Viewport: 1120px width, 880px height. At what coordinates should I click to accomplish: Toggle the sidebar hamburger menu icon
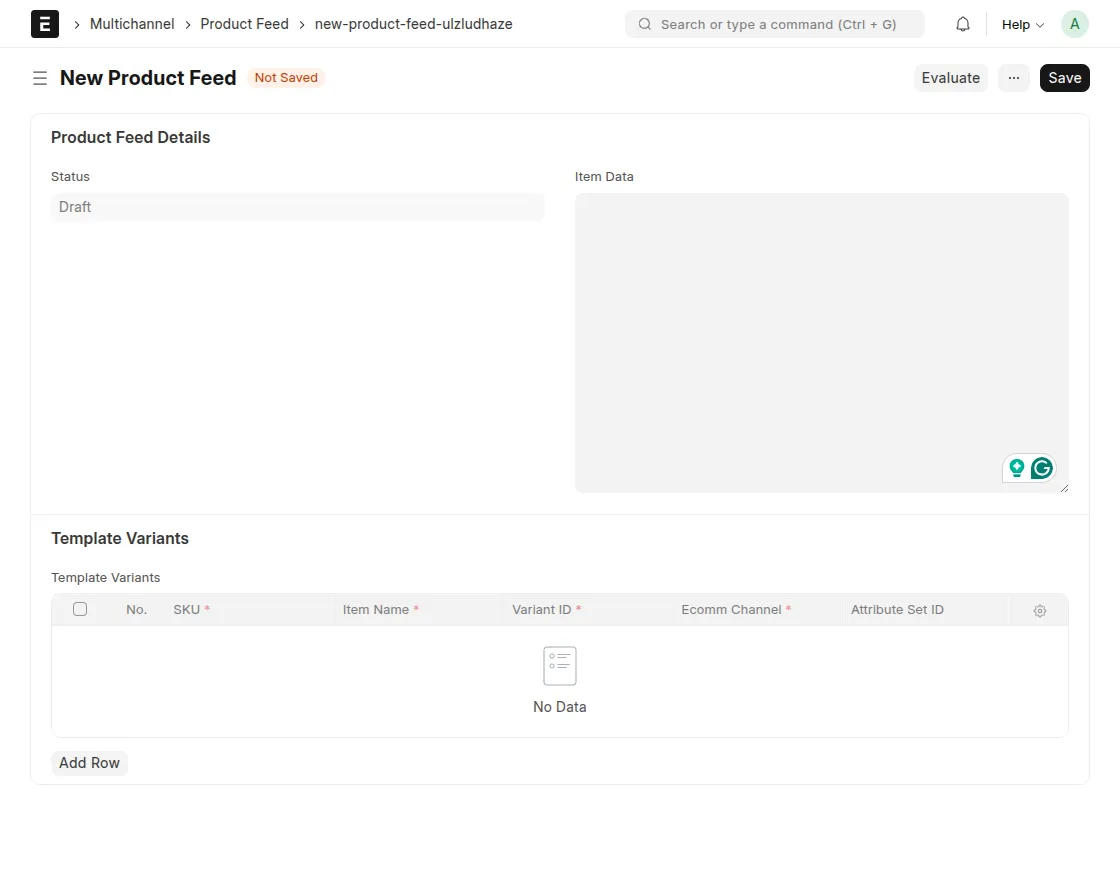pos(40,78)
